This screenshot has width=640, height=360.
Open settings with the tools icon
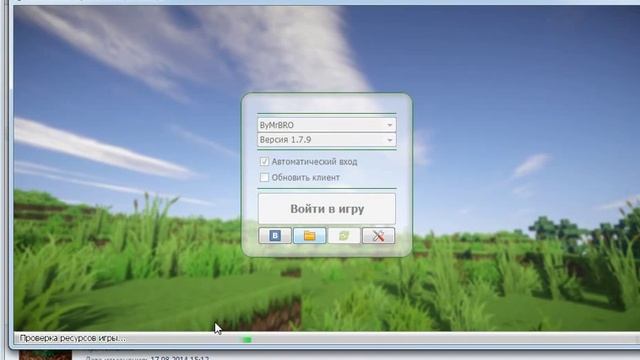click(378, 236)
